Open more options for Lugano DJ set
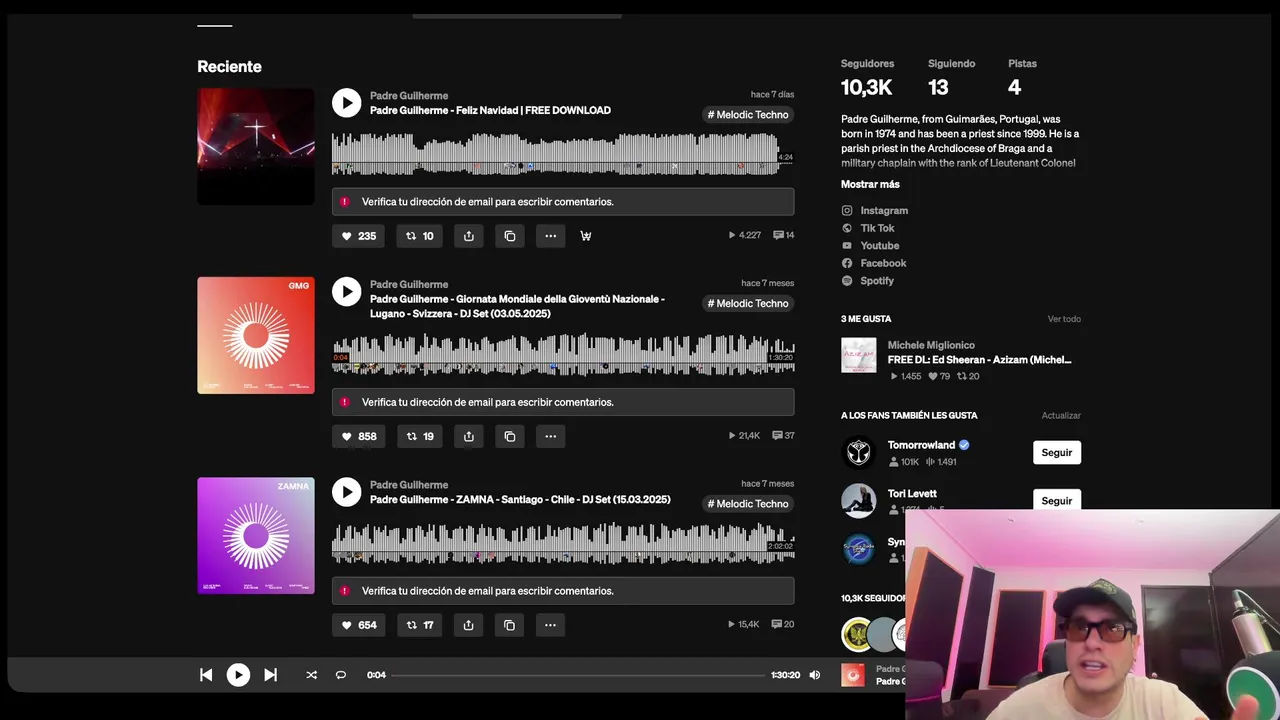The image size is (1280, 720). tap(550, 436)
